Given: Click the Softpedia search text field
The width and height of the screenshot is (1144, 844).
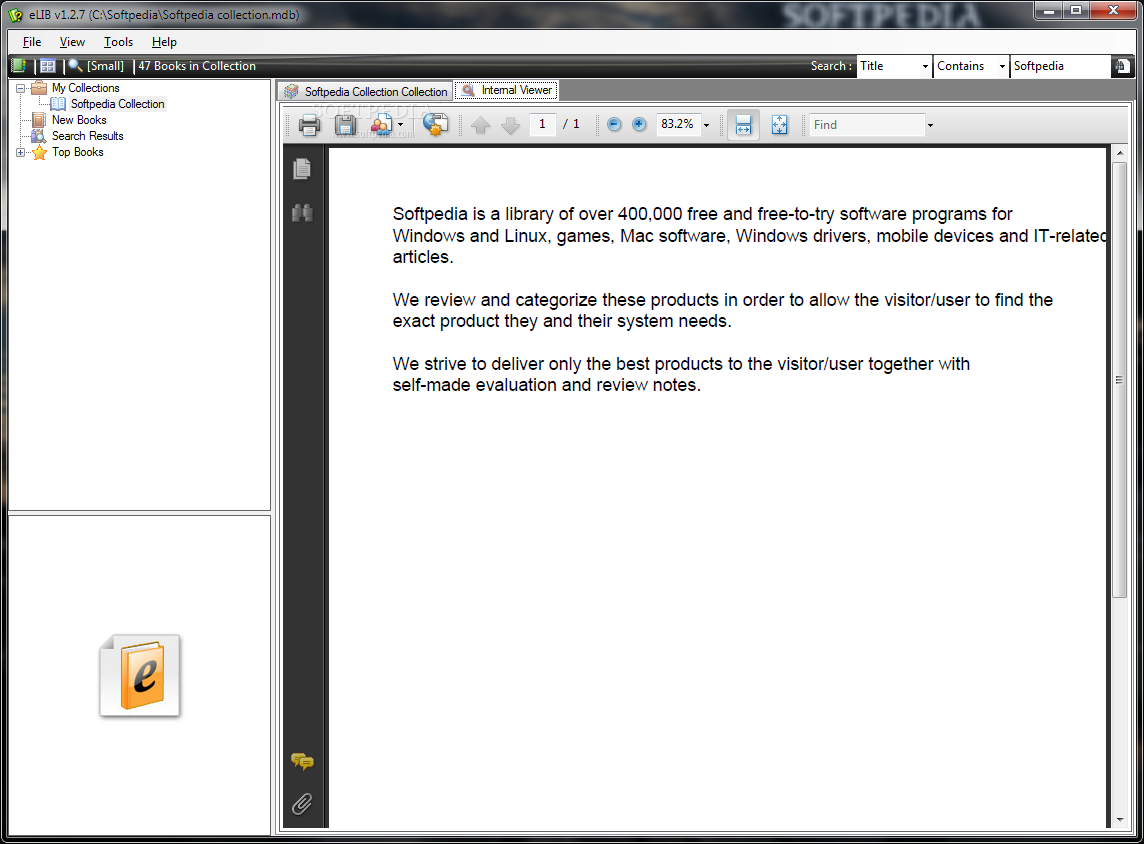Looking at the screenshot, I should 1060,66.
